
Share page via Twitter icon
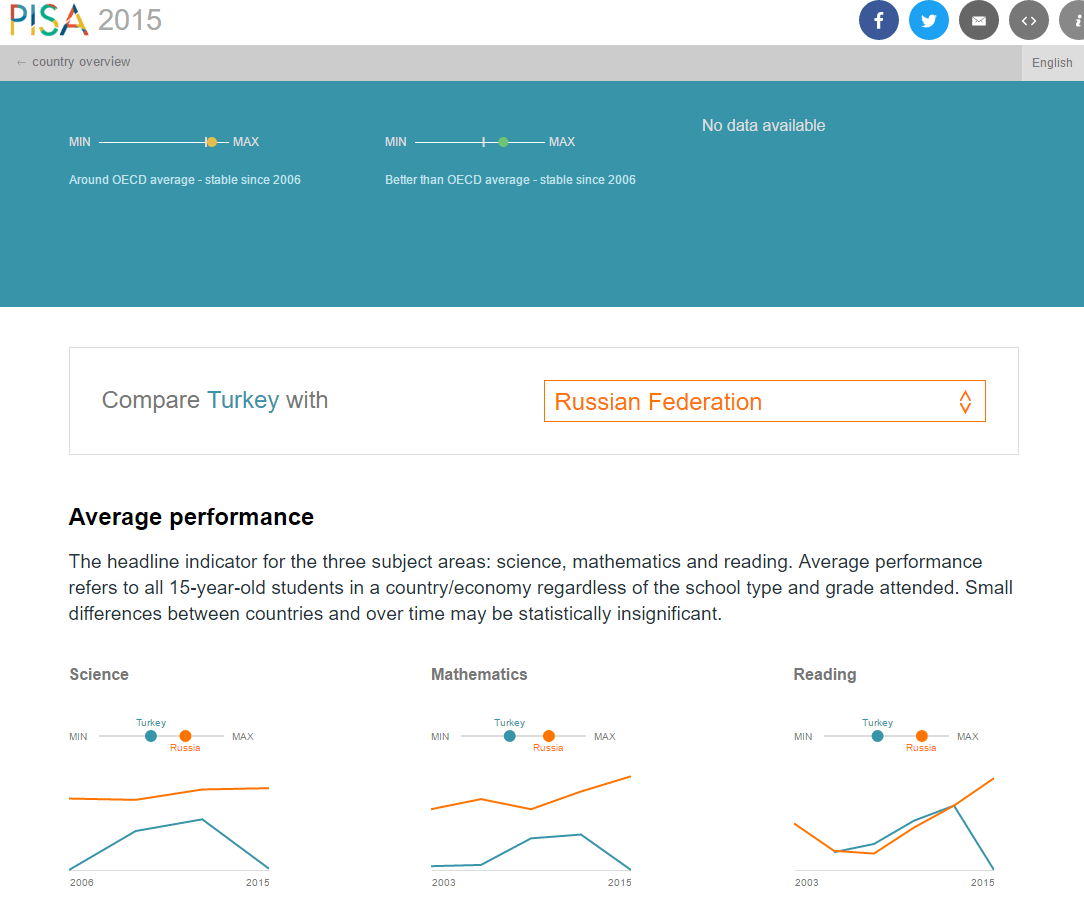(x=928, y=20)
